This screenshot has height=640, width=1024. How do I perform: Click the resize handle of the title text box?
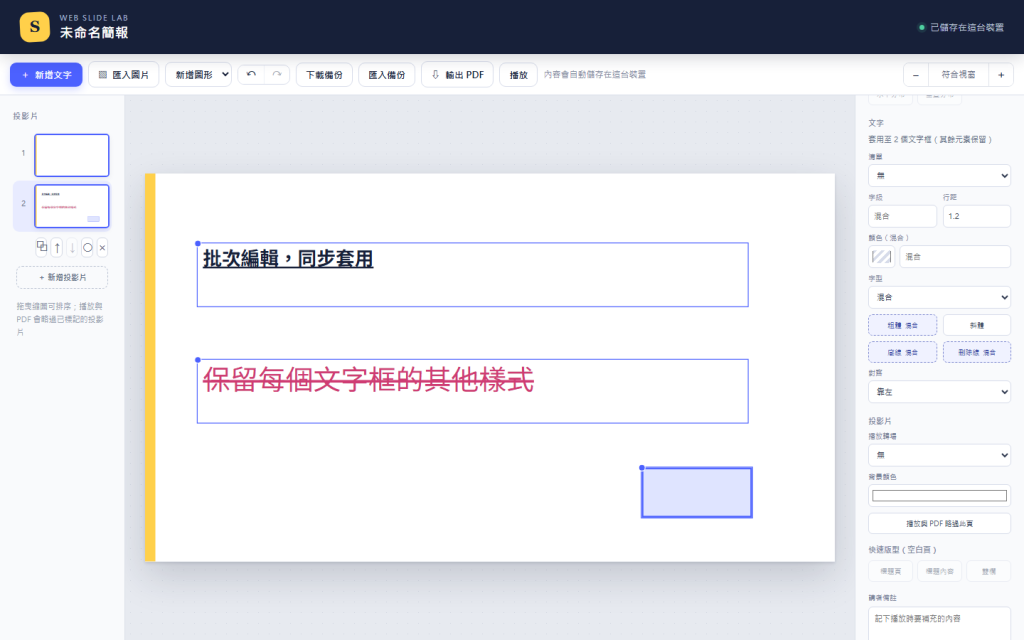[198, 244]
